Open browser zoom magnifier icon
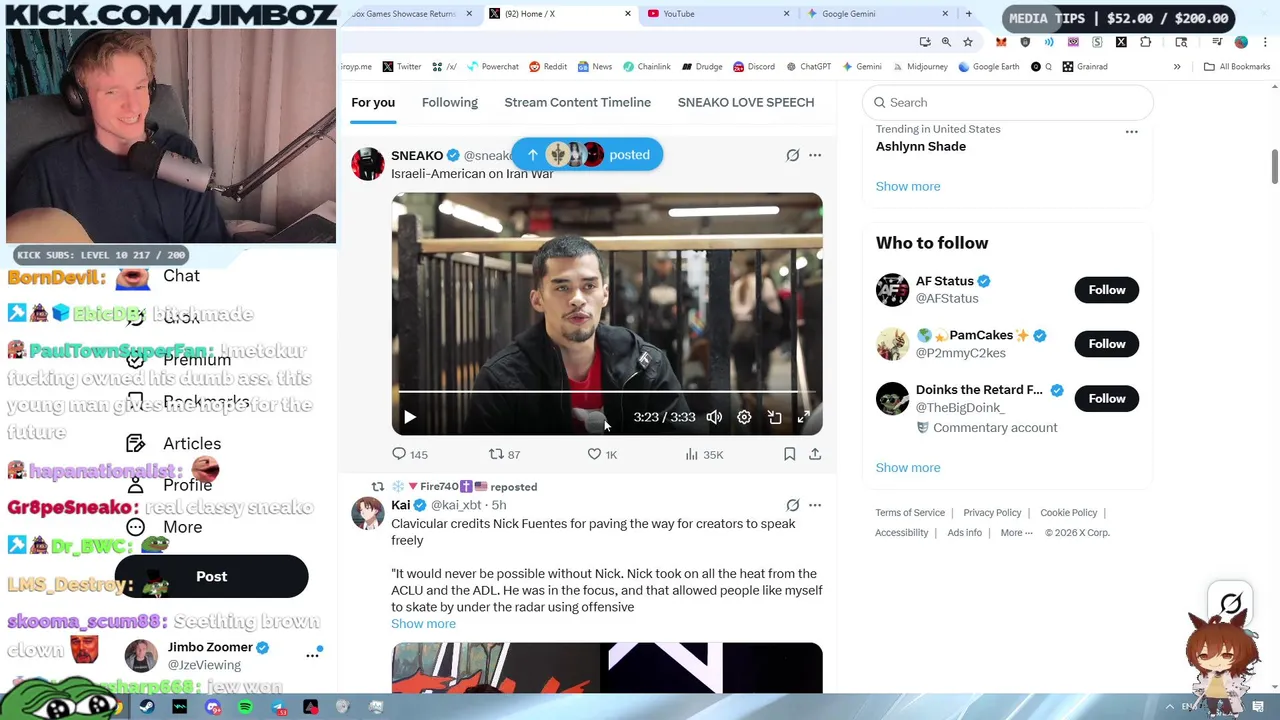This screenshot has height=720, width=1280. pyautogui.click(x=946, y=42)
